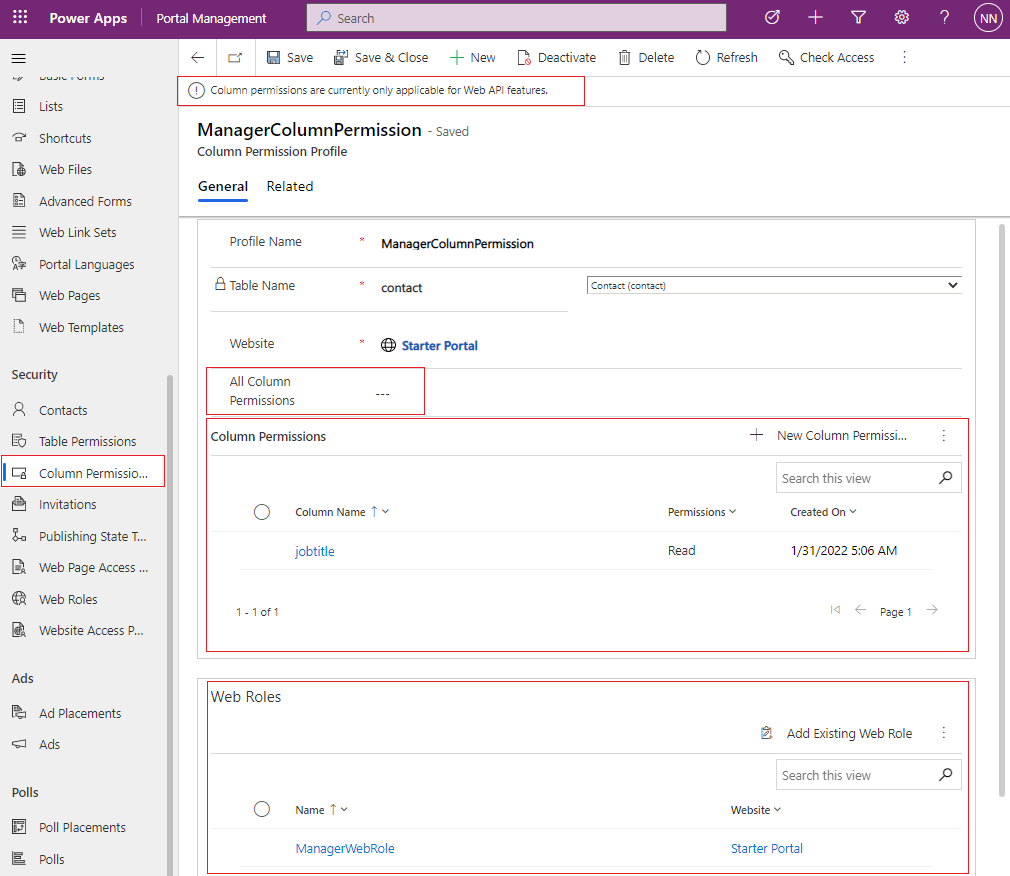Open the Starter Portal website lookup link
The image size is (1010, 876).
pyautogui.click(x=439, y=345)
